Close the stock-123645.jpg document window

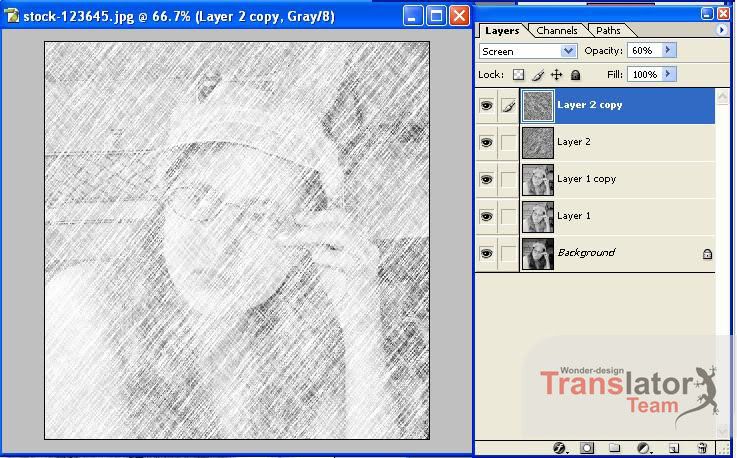(x=459, y=16)
